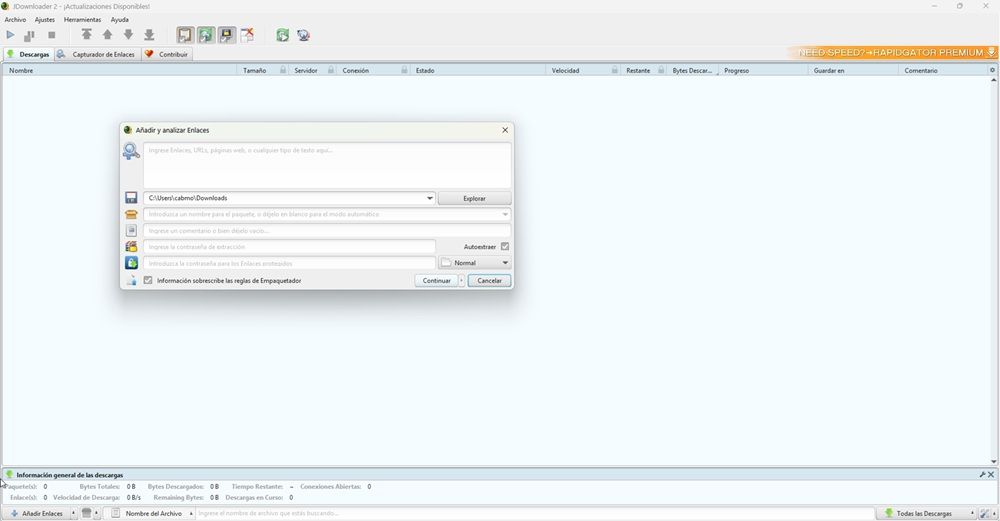
Task: Toggle 'Información sobrescribe las reglas' checkbox
Action: click(x=148, y=280)
